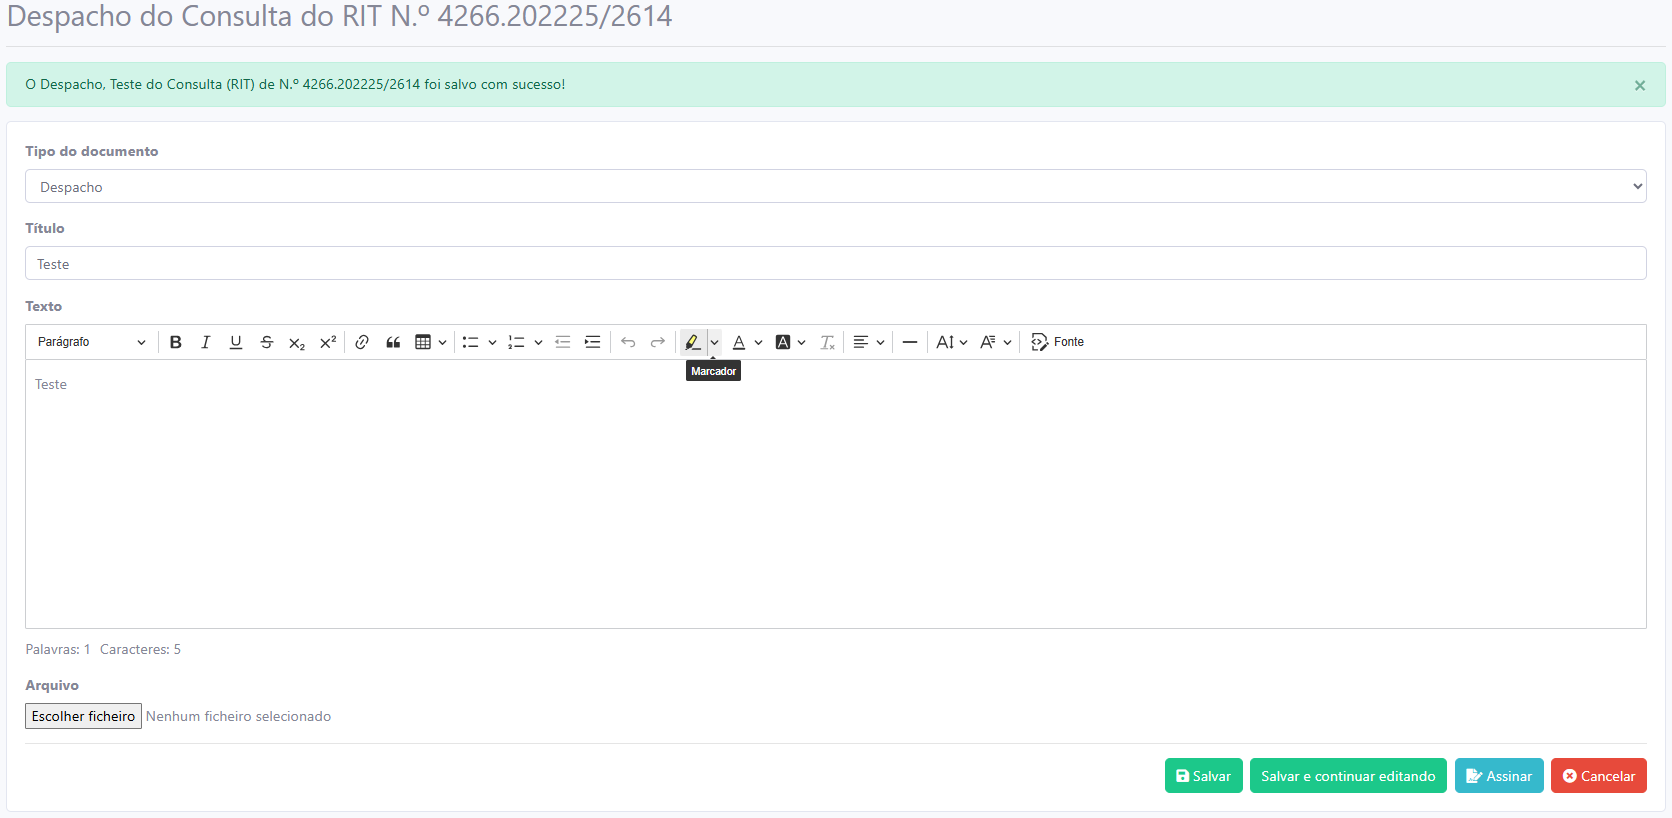Open the font size menu

pos(951,342)
